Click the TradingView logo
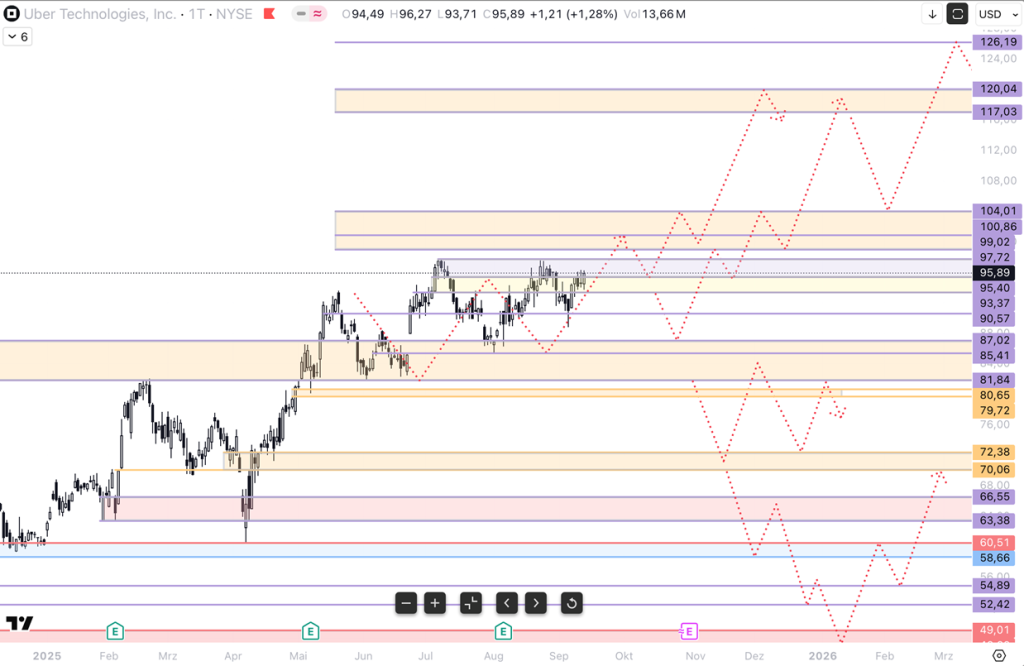 coord(19,624)
